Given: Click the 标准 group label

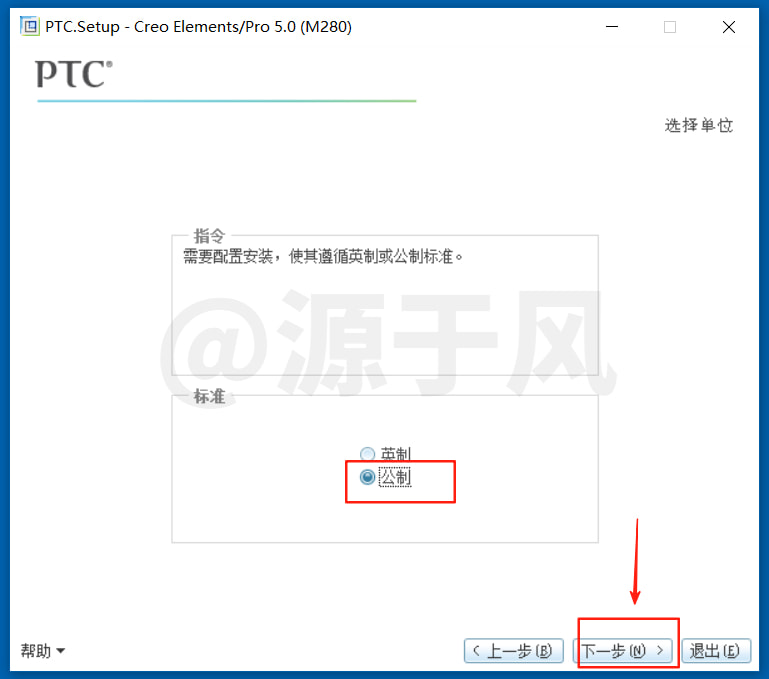Looking at the screenshot, I should (x=209, y=396).
